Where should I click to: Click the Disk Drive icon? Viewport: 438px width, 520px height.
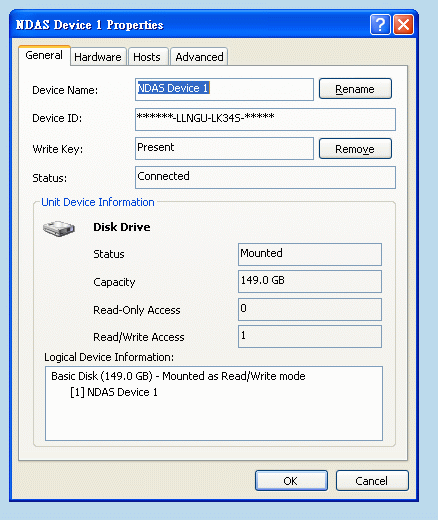[x=59, y=229]
